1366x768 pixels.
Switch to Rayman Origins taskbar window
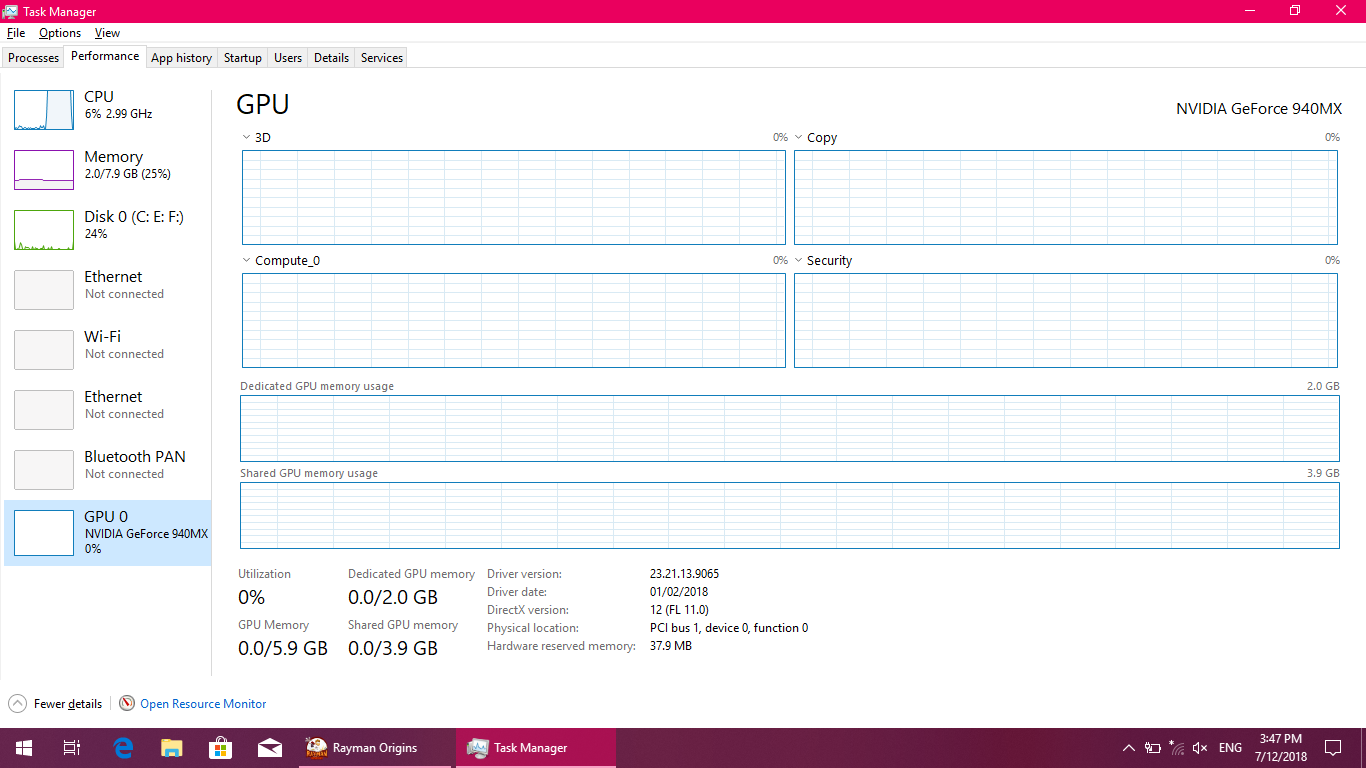point(377,748)
